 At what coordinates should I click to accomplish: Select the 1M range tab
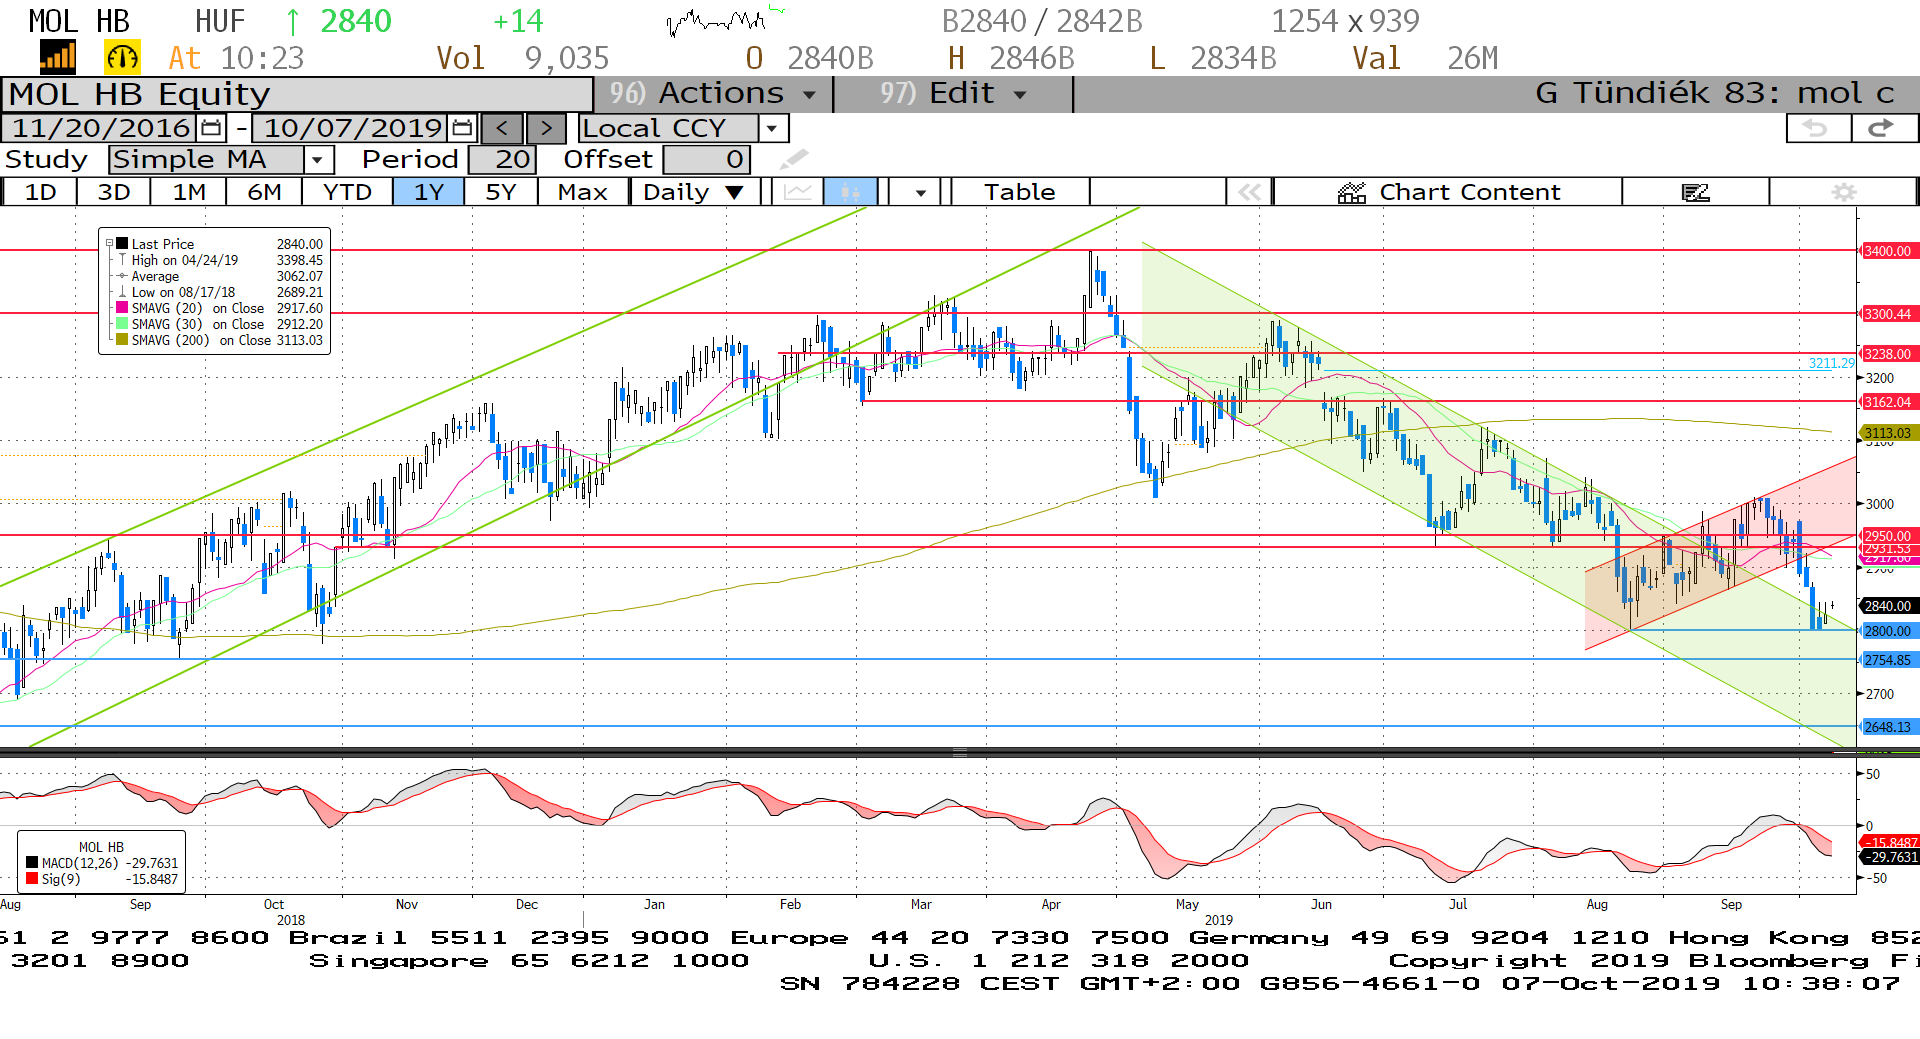(x=189, y=191)
